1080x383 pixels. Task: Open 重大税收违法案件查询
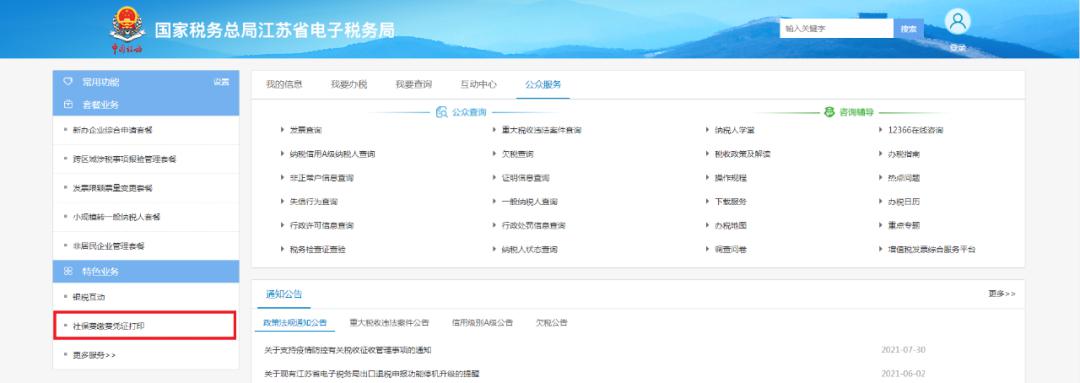[x=541, y=130]
